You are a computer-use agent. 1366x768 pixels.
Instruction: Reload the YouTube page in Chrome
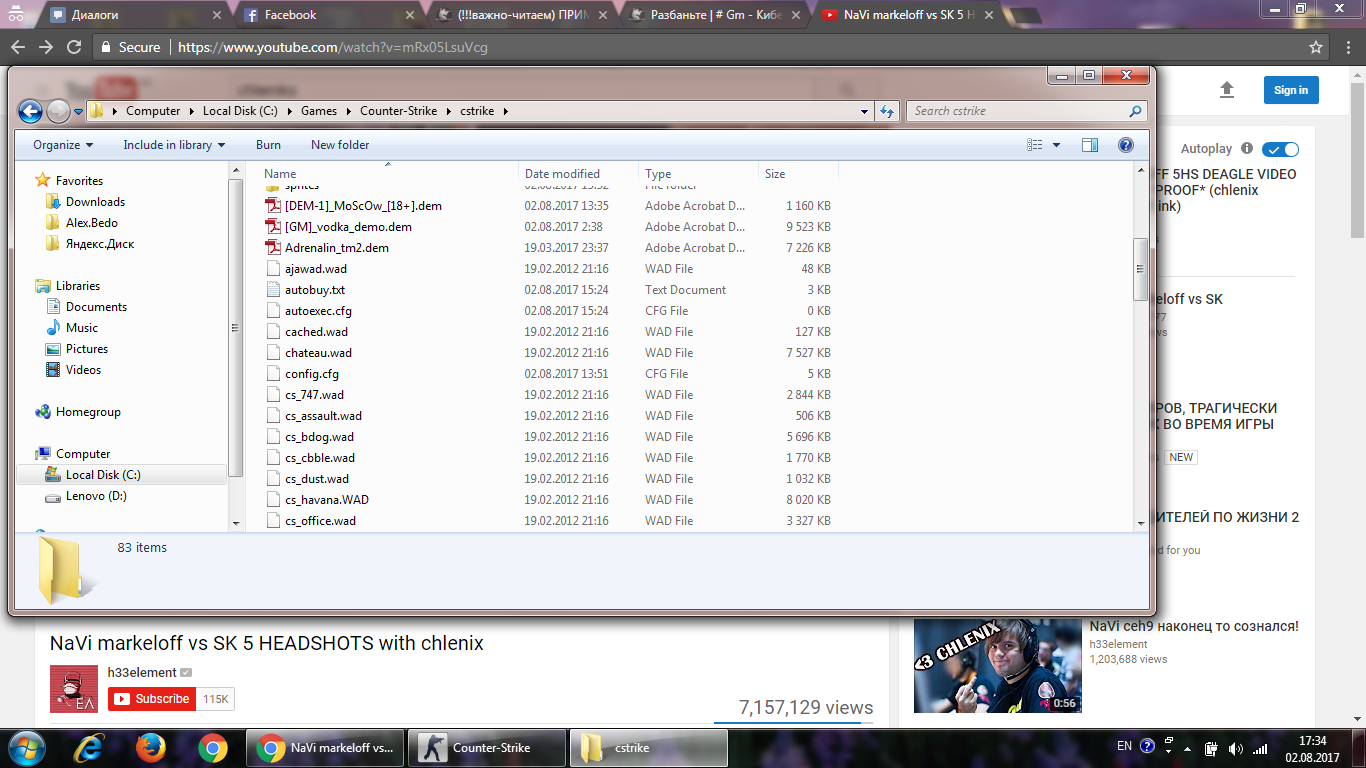click(75, 47)
